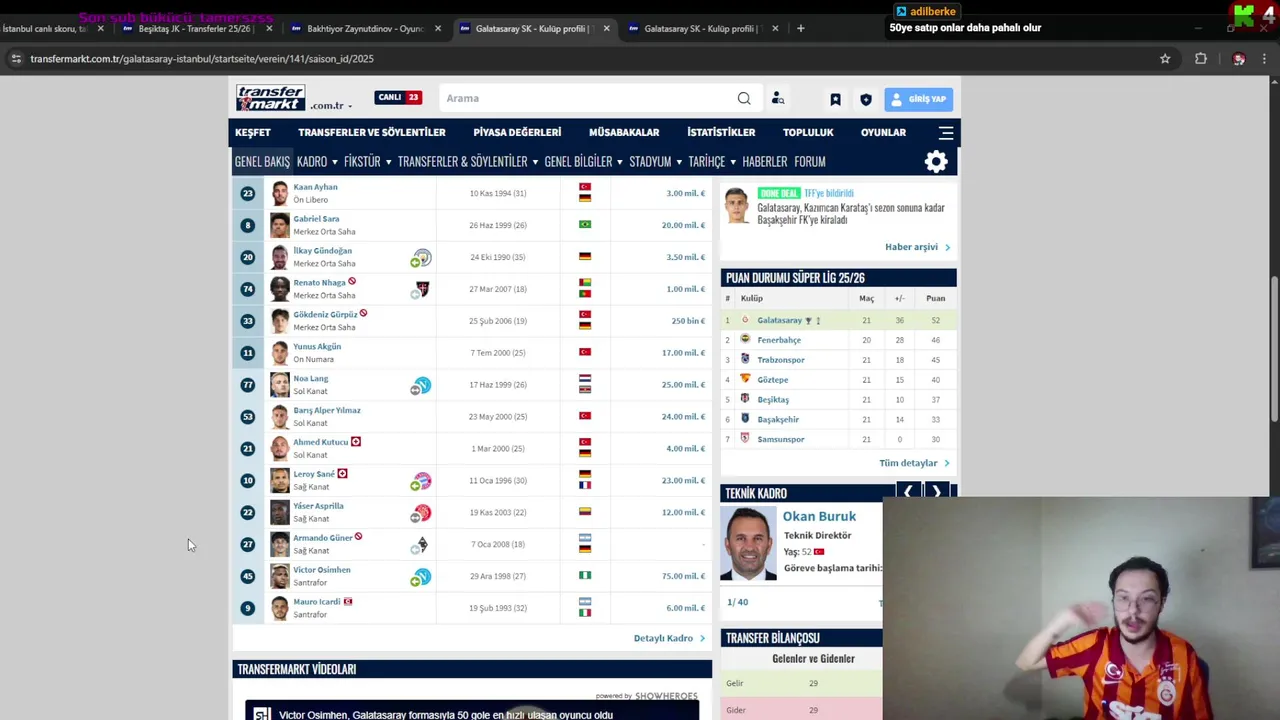Open Leroy Sané's player profile
The image size is (1280, 720).
point(313,474)
